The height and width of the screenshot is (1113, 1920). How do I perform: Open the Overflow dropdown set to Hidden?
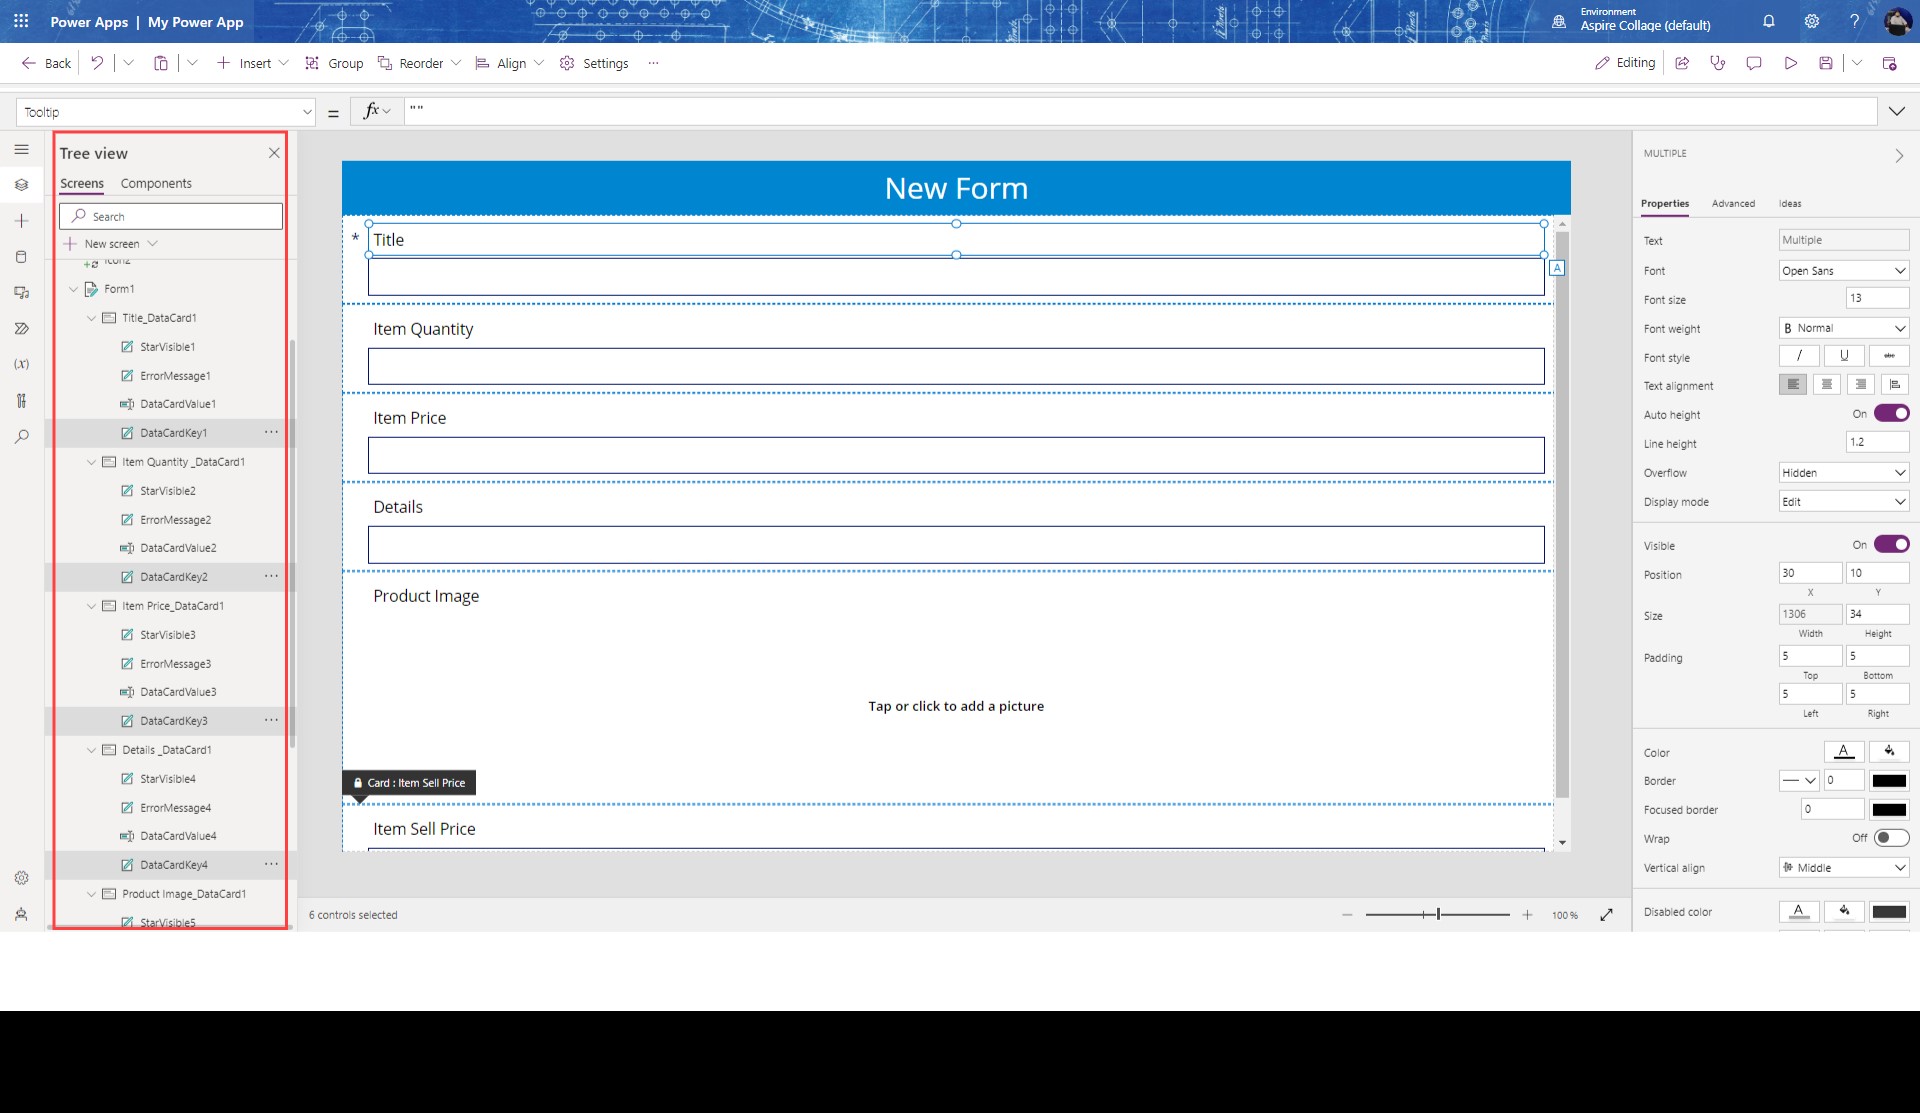(1843, 472)
